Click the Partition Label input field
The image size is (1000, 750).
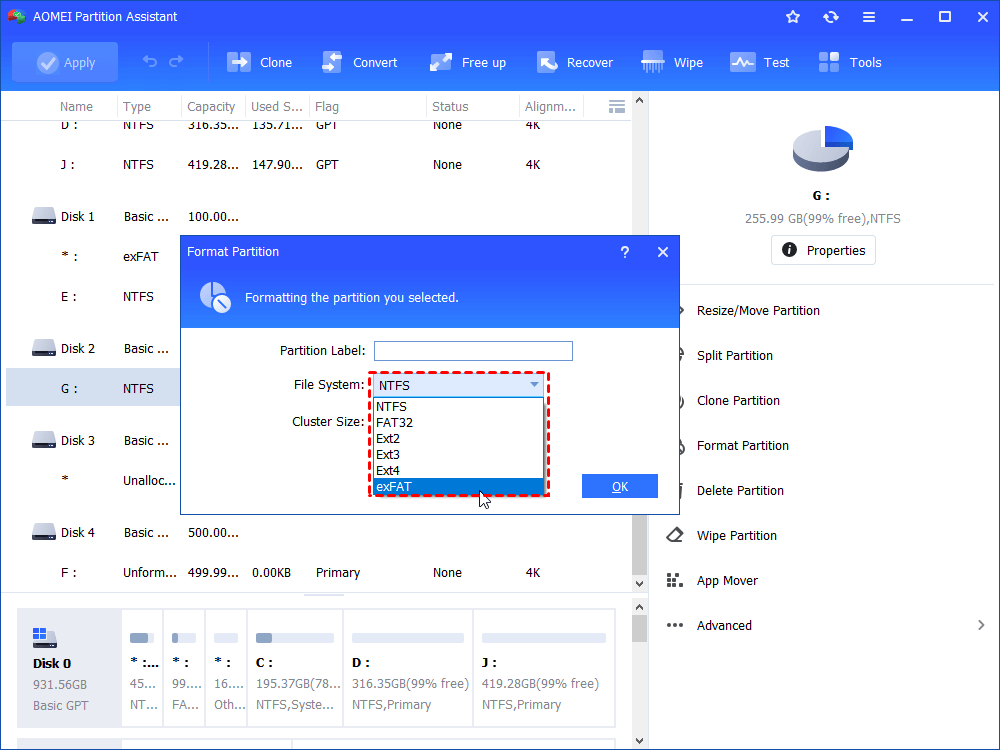click(473, 351)
